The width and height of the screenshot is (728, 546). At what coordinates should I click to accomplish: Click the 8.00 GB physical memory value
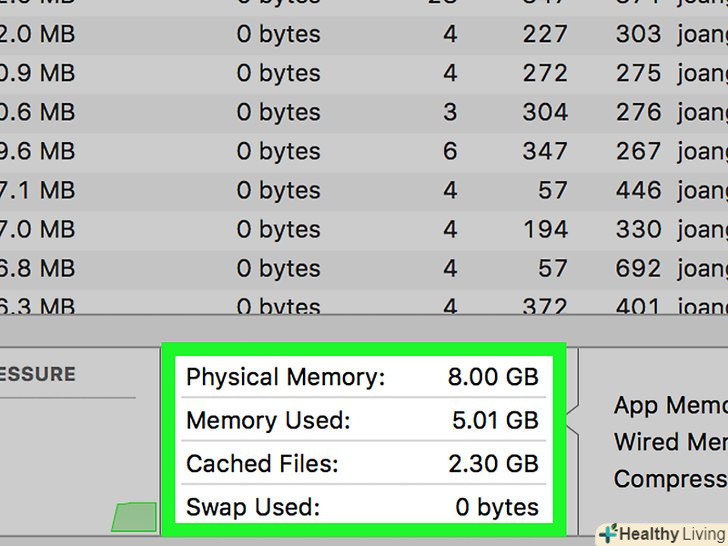point(495,377)
